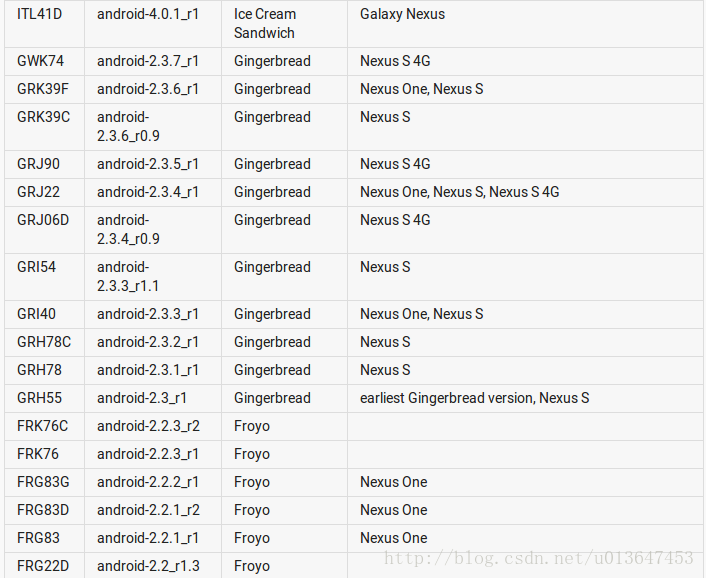Screen dimensions: 706x578
Task: Select the GRK39F build row
Action: click(x=353, y=89)
